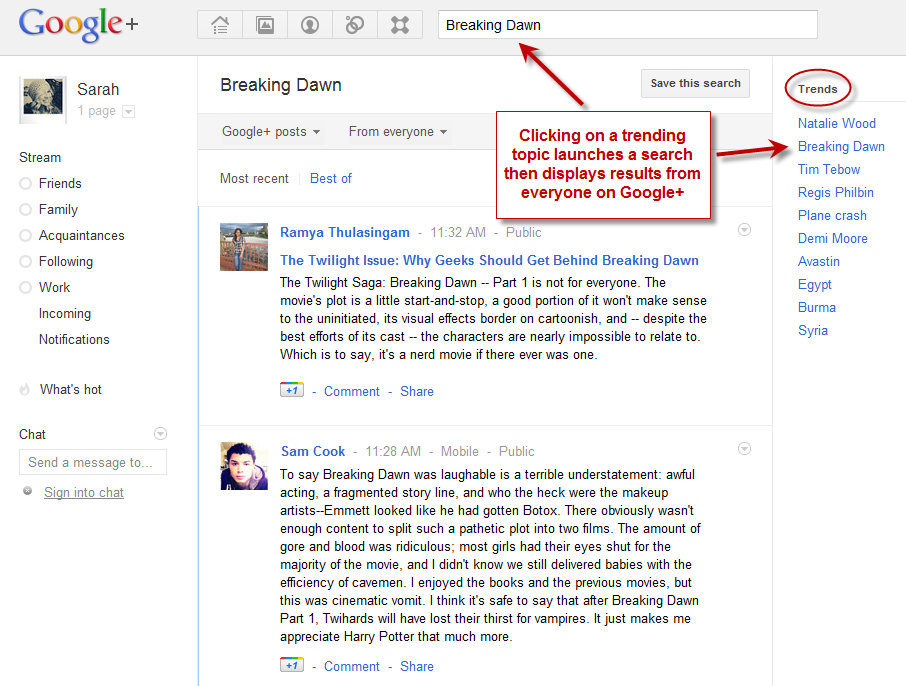The height and width of the screenshot is (686, 906).
Task: Give a +1 to Ramya Thulasingam's post
Action: pyautogui.click(x=291, y=390)
